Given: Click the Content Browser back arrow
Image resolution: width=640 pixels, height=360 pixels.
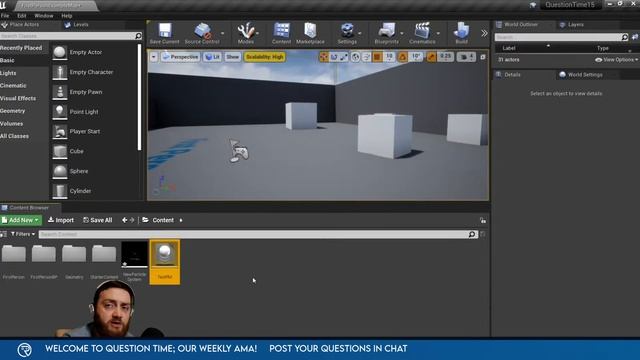Looking at the screenshot, I should coord(124,220).
